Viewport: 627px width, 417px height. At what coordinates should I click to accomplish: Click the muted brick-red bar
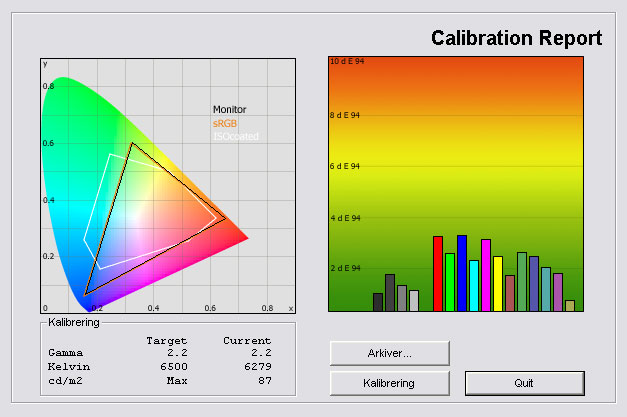click(510, 293)
